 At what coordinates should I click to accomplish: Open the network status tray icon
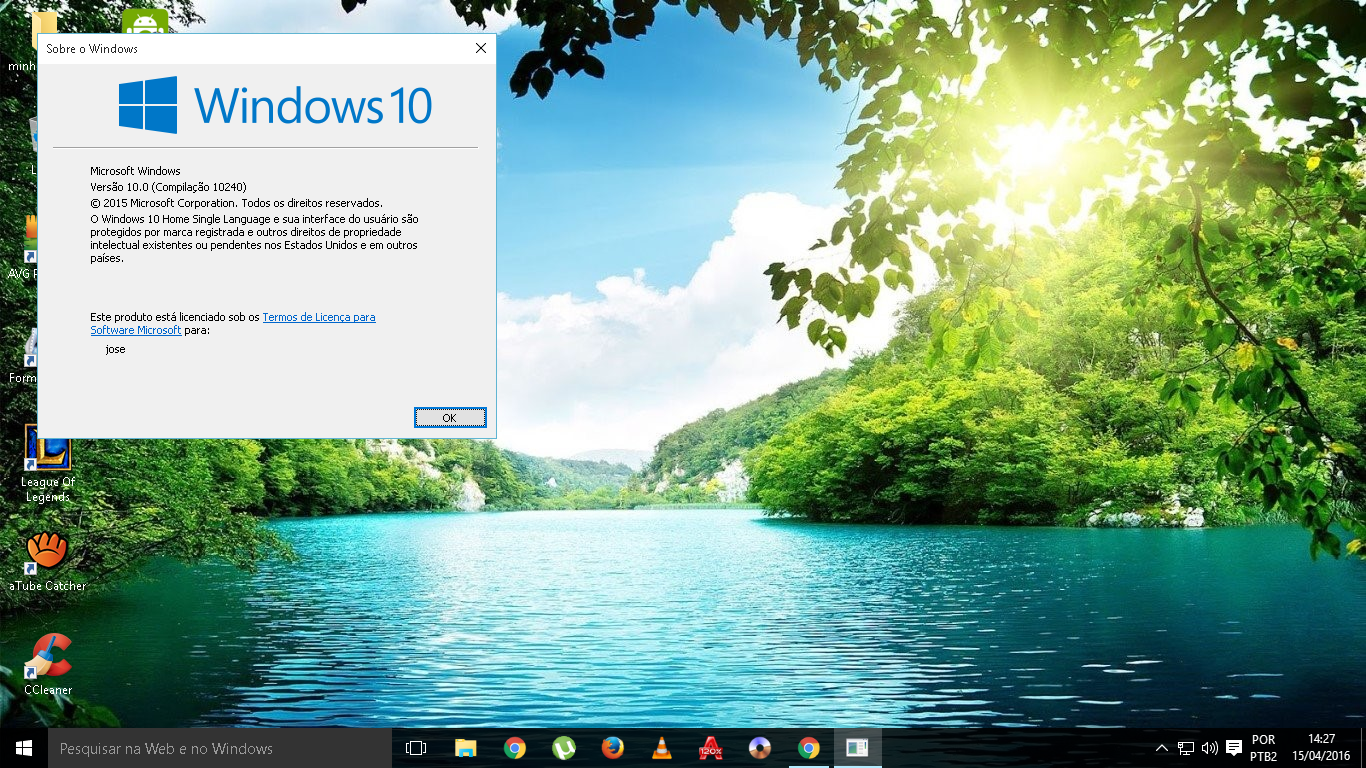1186,748
